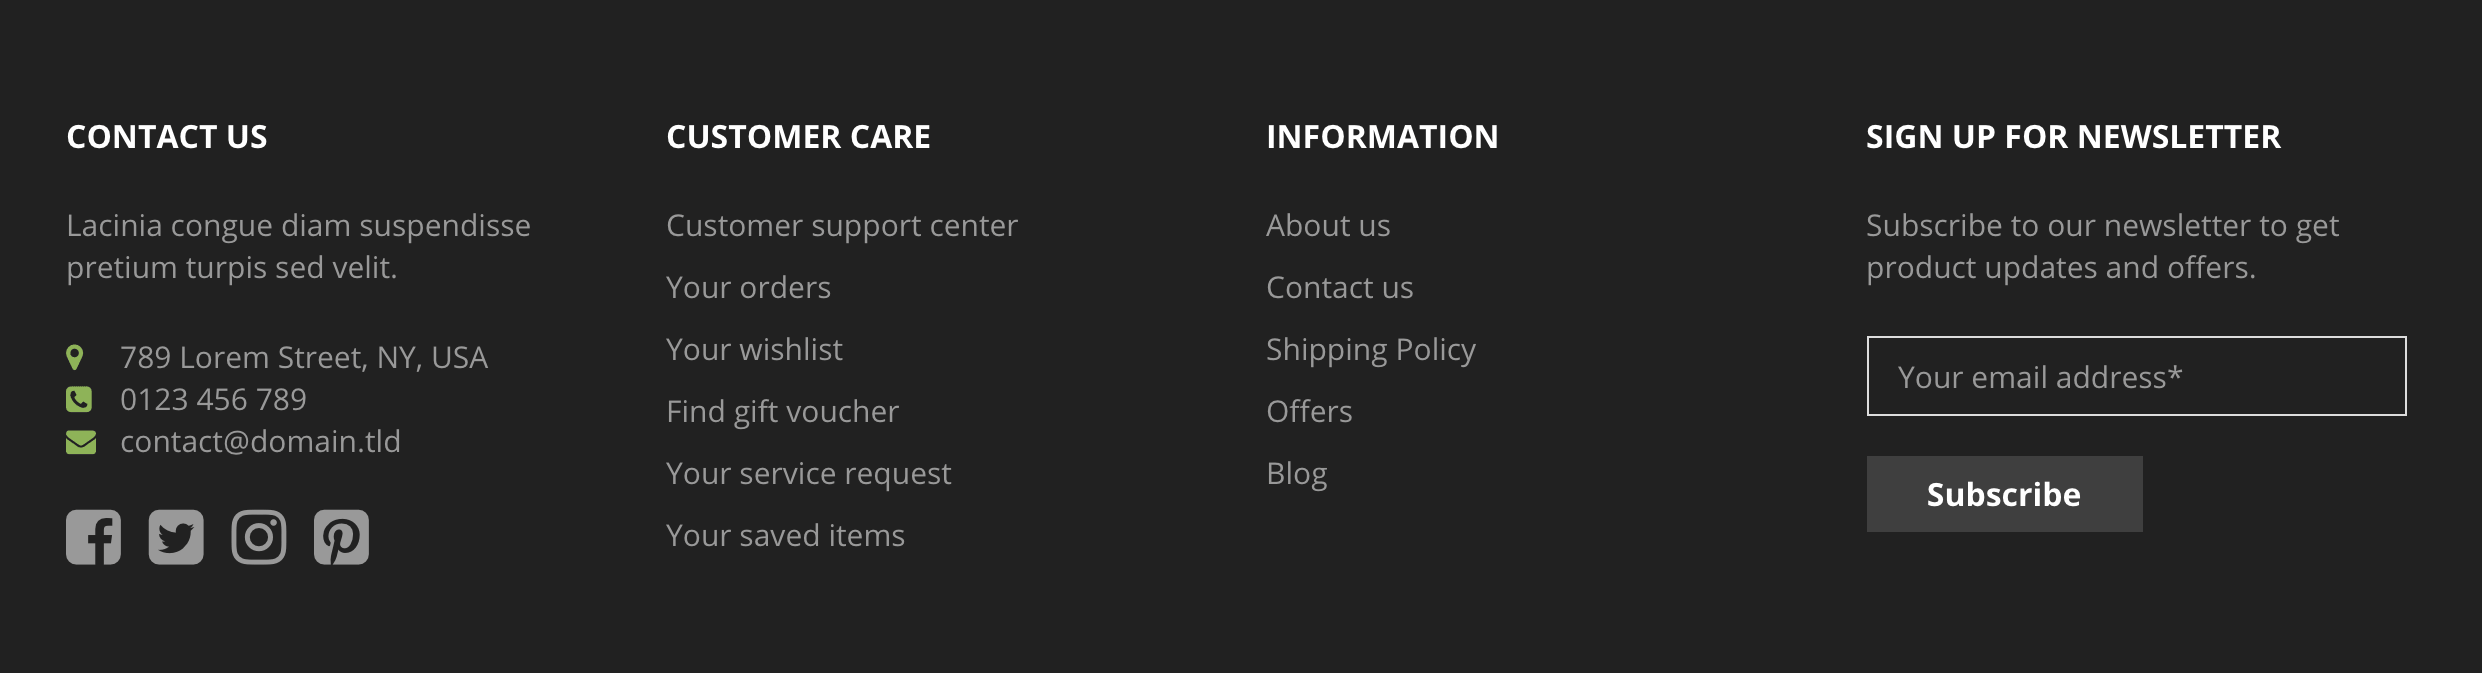
Task: Open Your service request link
Action: [808, 474]
